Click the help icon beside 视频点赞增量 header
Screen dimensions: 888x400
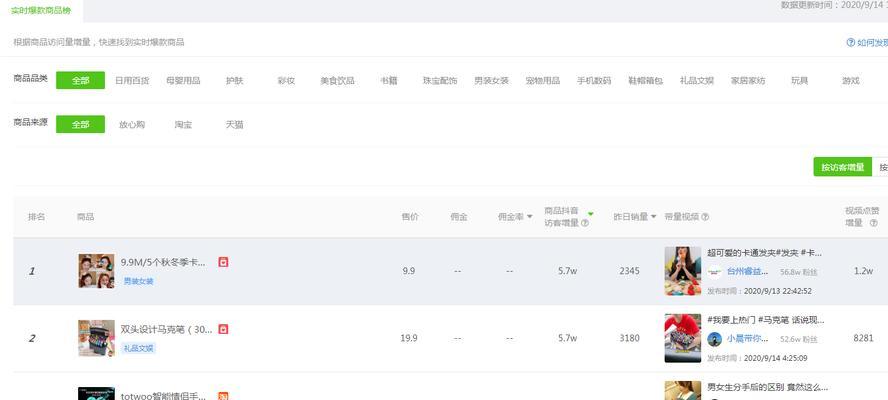click(x=873, y=223)
